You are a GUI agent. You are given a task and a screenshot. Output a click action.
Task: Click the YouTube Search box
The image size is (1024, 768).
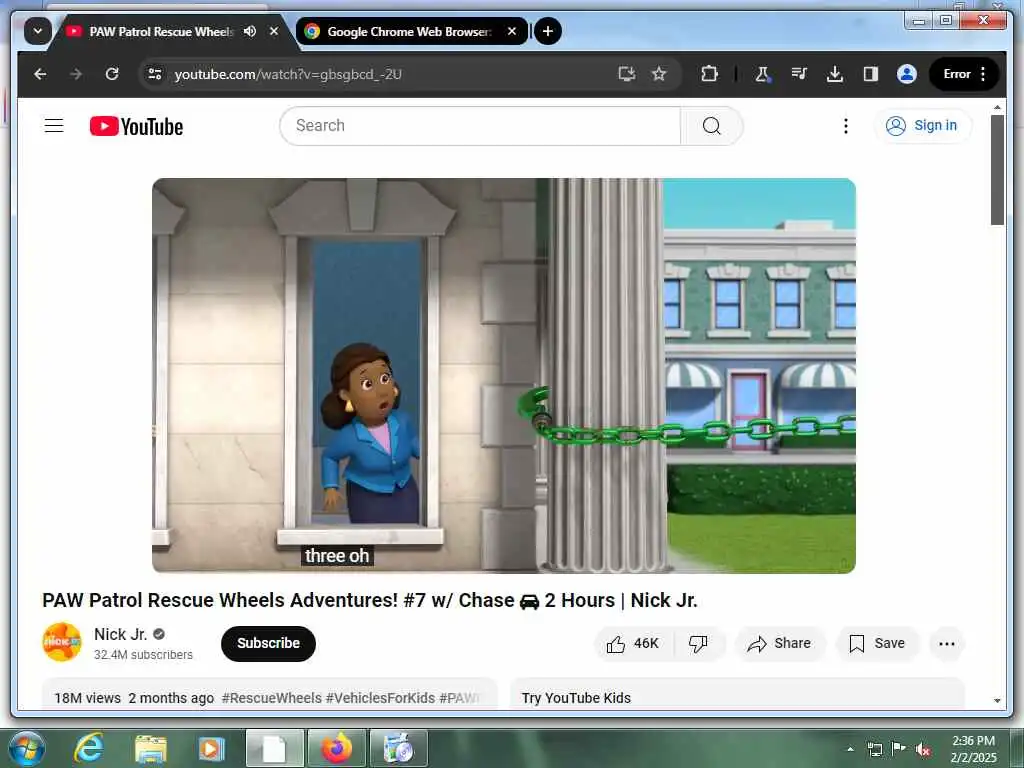pyautogui.click(x=480, y=125)
